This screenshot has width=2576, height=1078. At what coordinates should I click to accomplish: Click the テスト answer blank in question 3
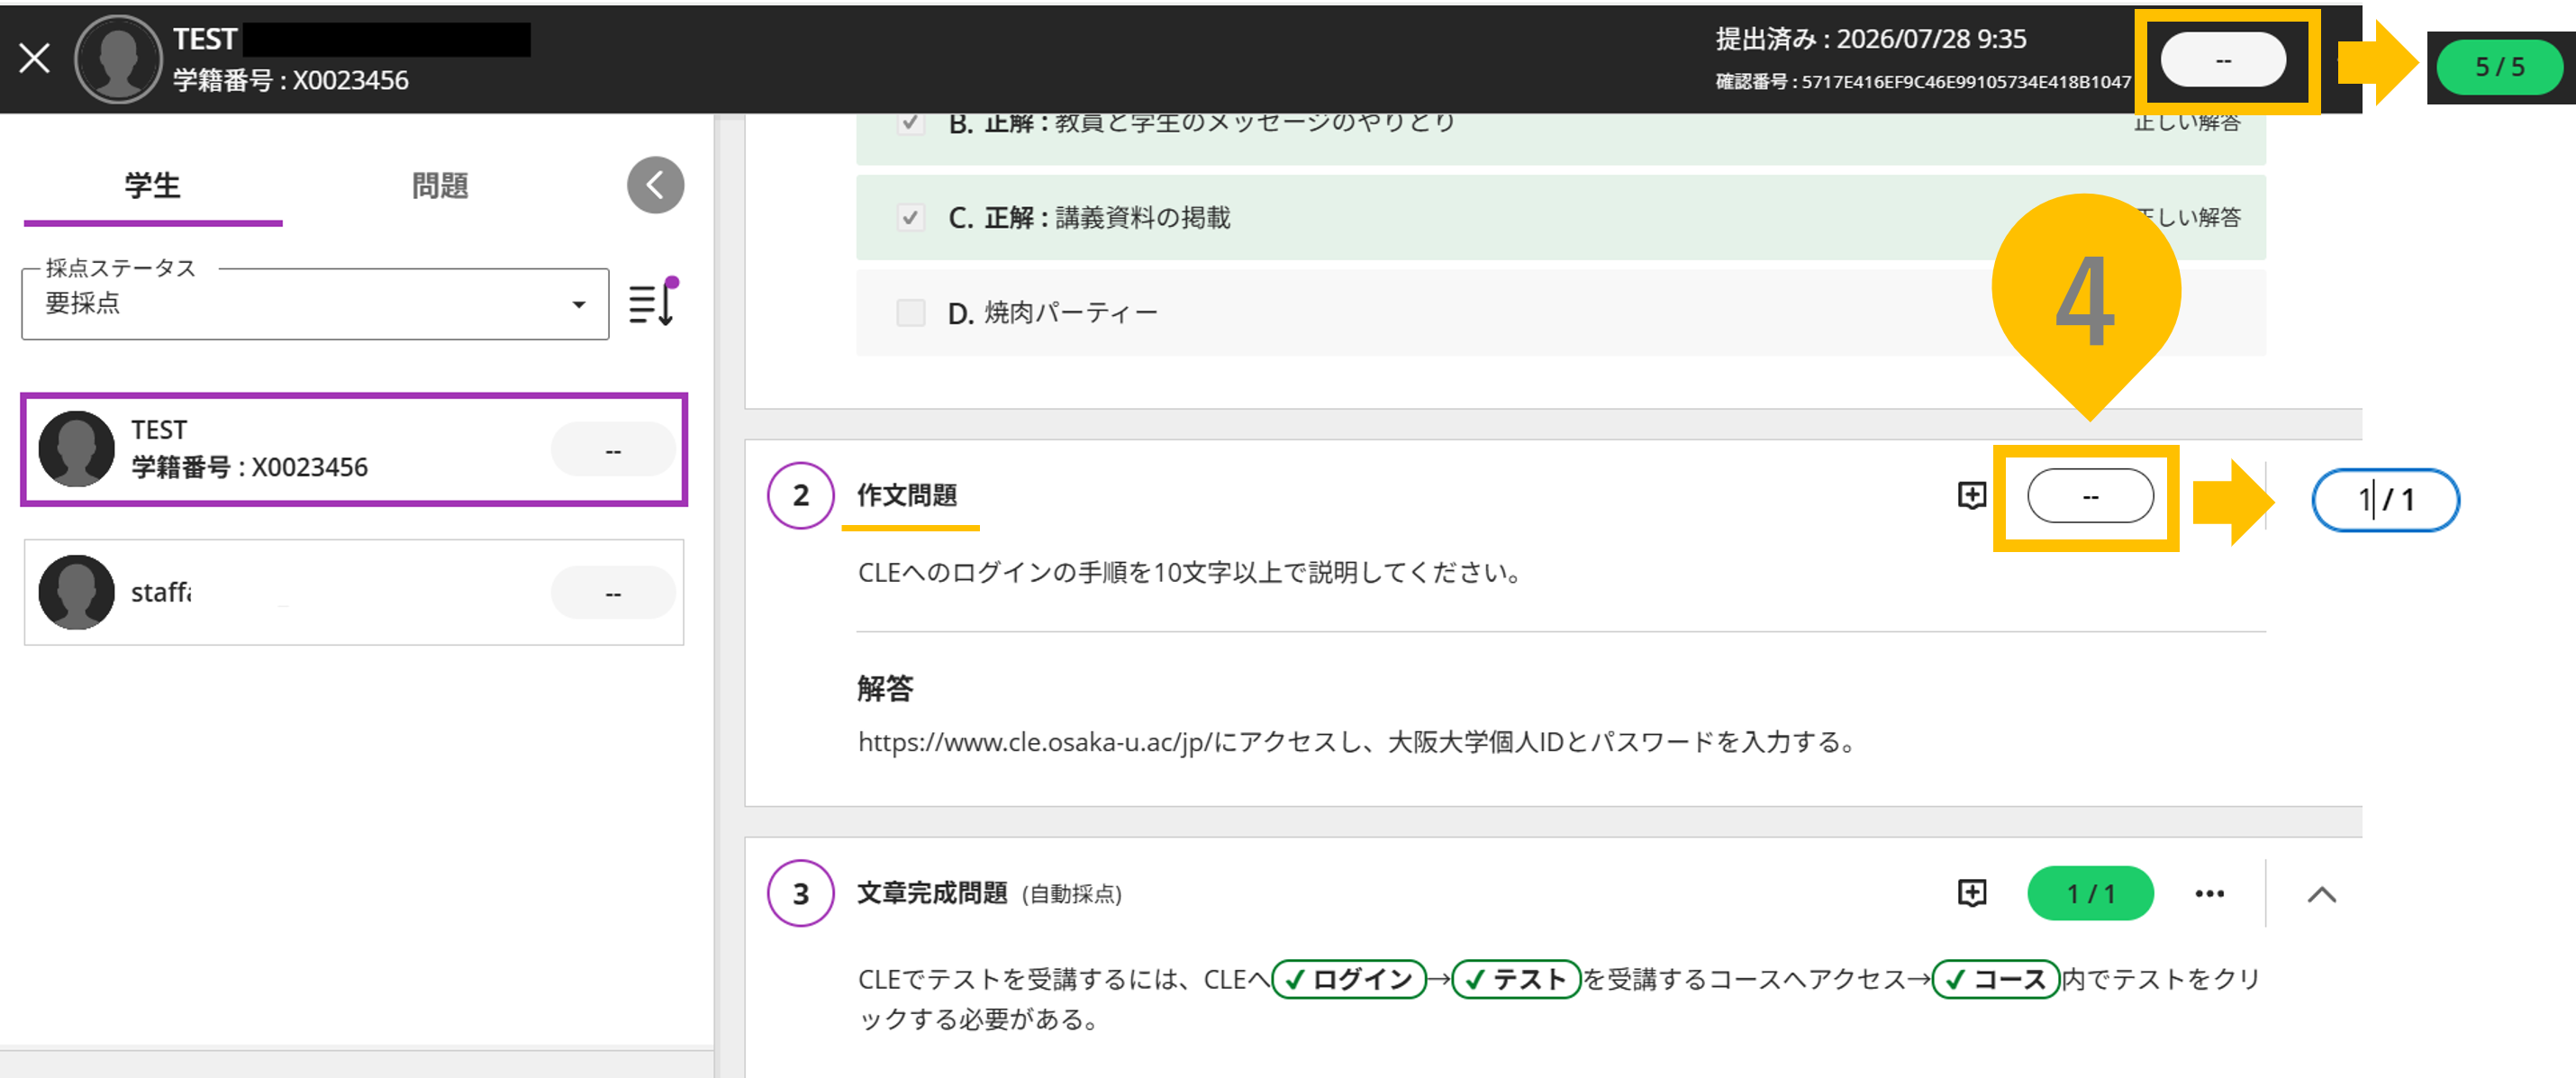tap(1515, 979)
